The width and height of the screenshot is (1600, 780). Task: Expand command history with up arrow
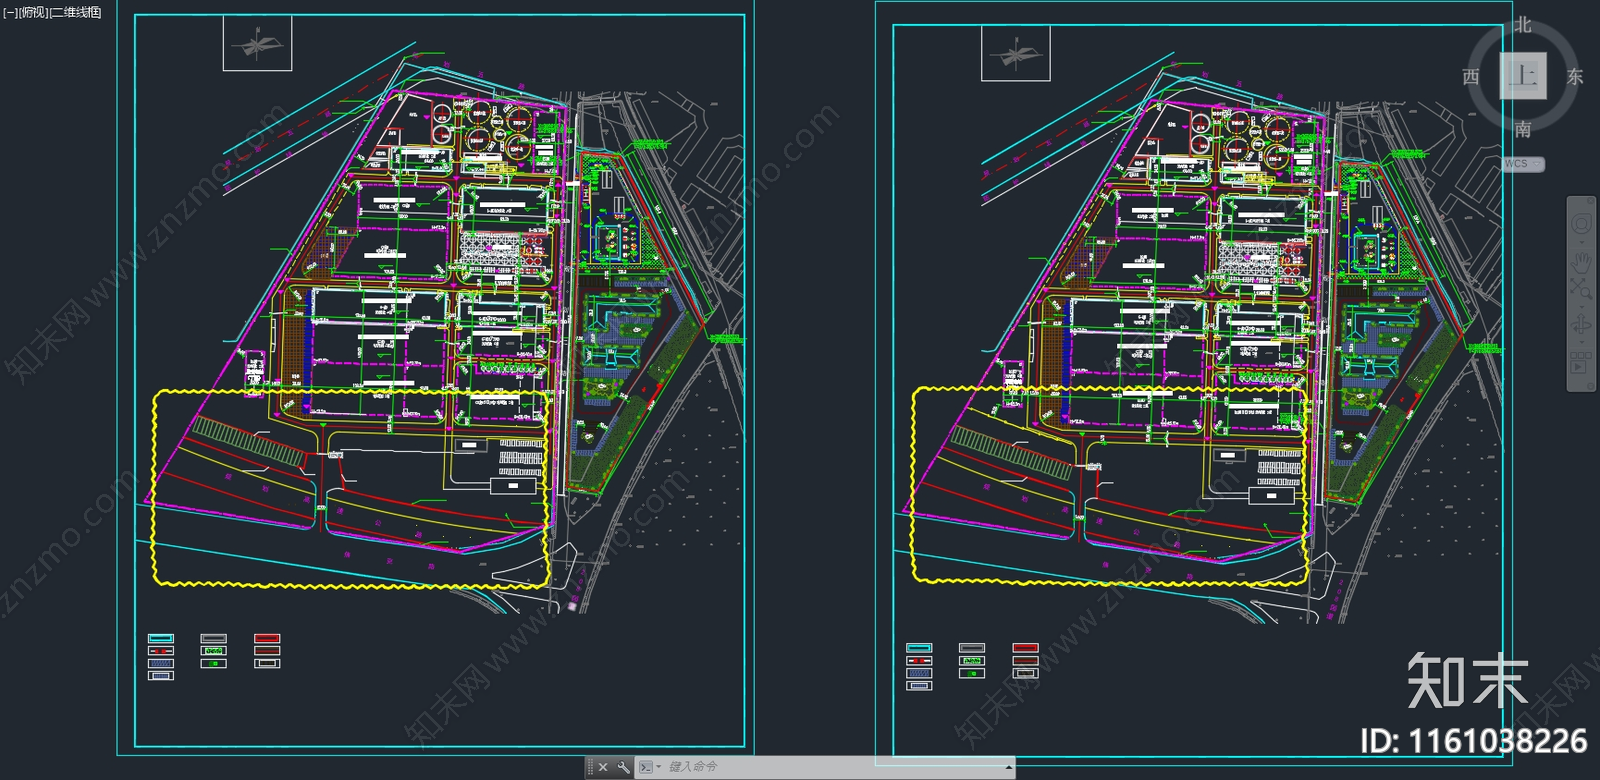pyautogui.click(x=1008, y=767)
